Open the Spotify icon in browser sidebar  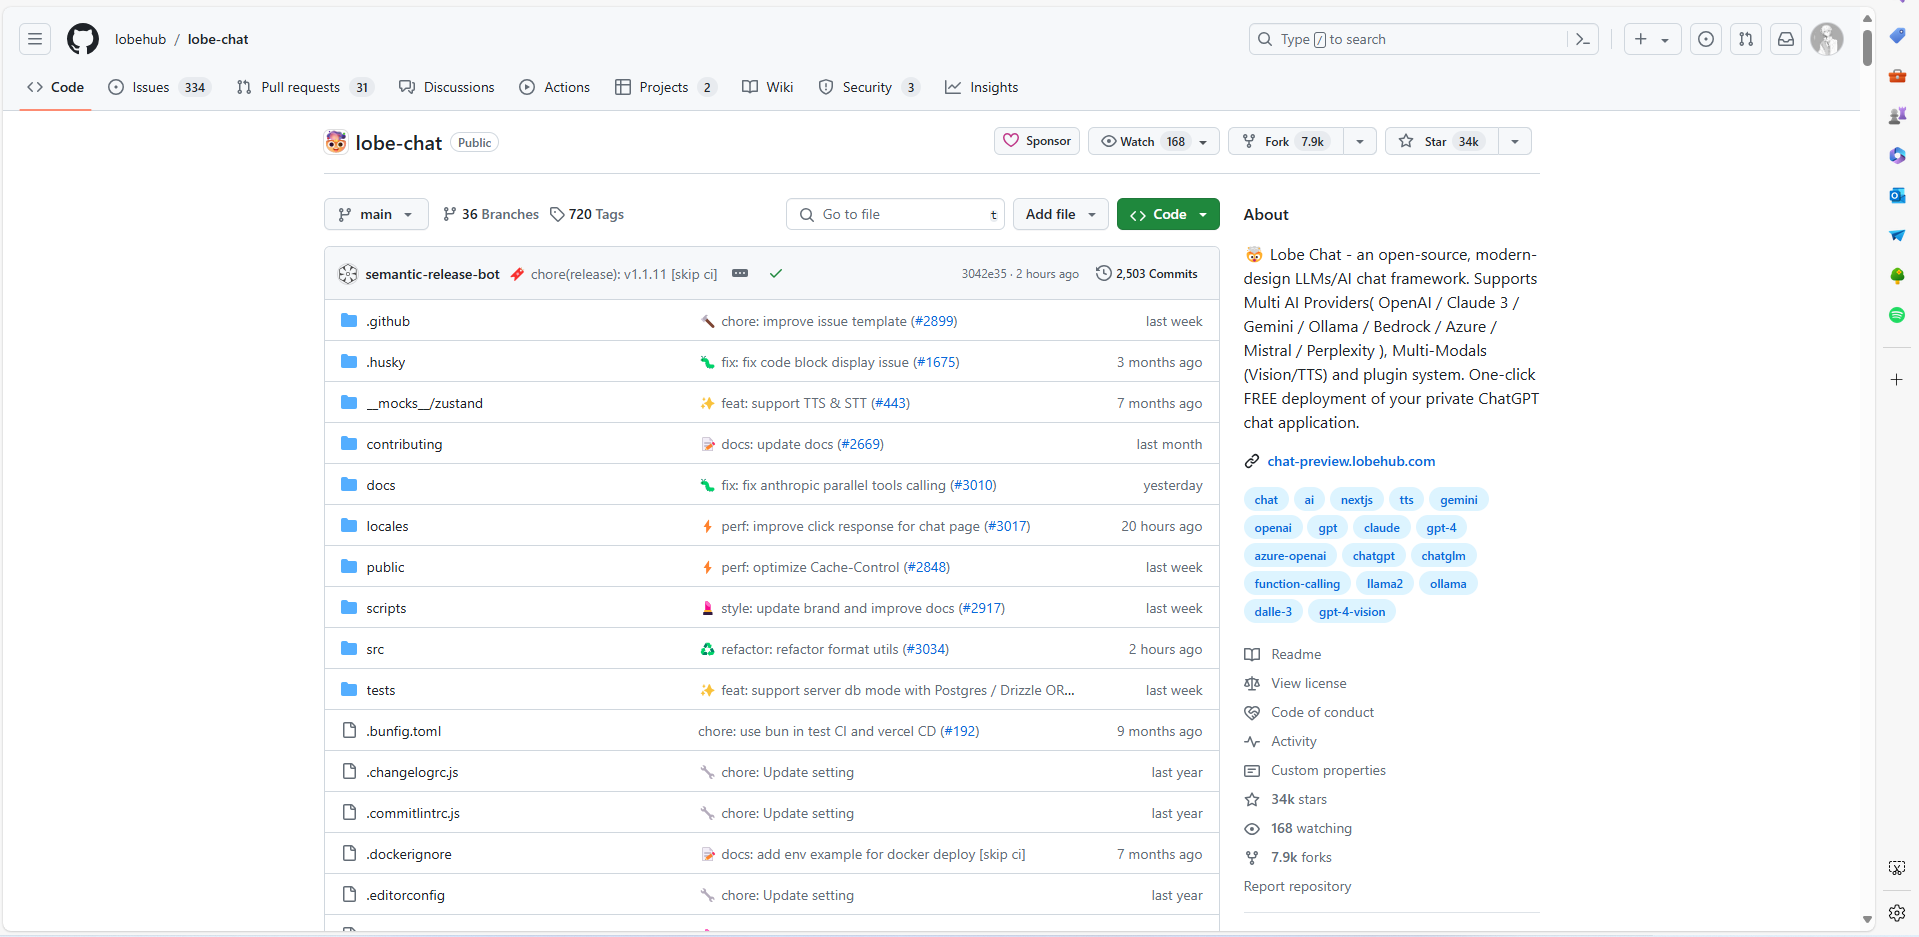tap(1897, 315)
